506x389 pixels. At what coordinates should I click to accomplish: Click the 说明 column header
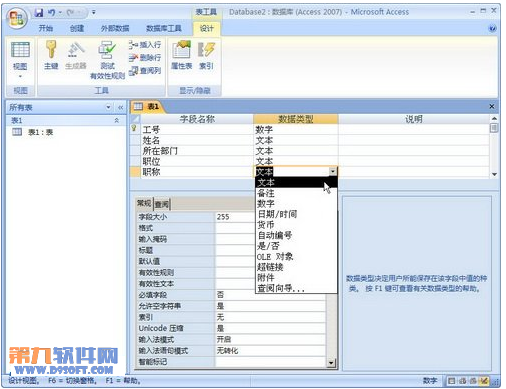414,119
